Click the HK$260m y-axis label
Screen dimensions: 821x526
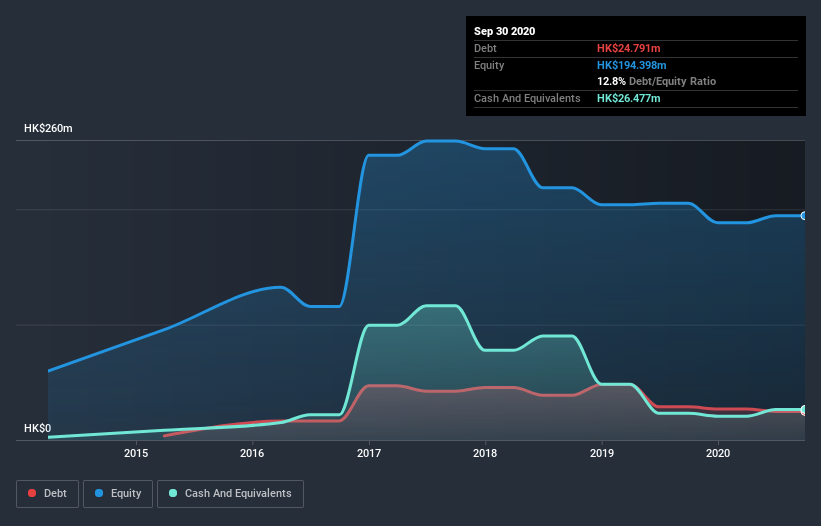click(48, 128)
